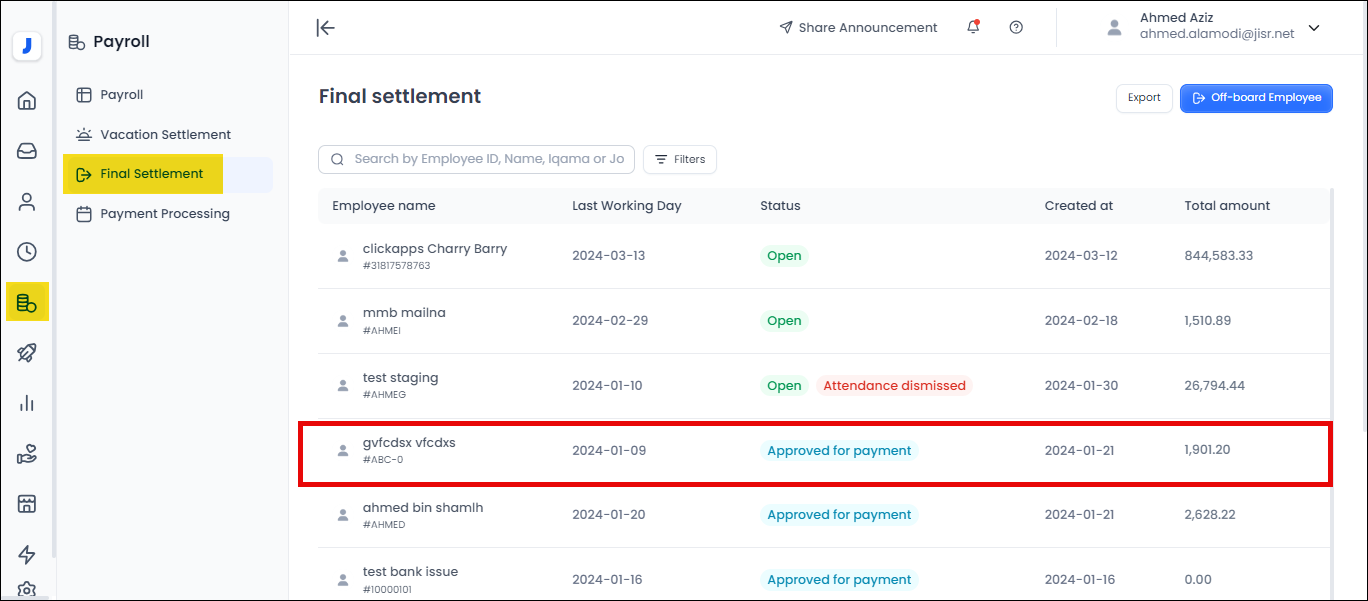Image resolution: width=1368 pixels, height=601 pixels.
Task: Open the gvfcdsx vfcdxs settlement row
Action: 409,442
